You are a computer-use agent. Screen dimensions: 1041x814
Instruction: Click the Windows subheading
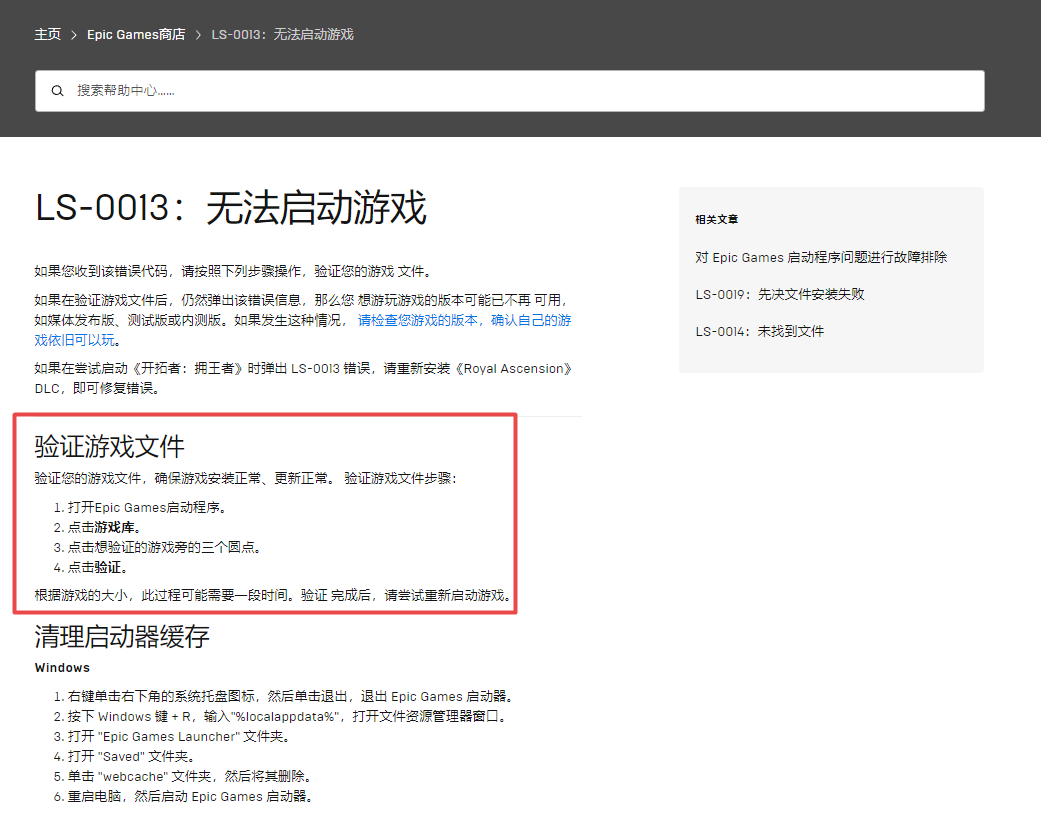tap(62, 668)
